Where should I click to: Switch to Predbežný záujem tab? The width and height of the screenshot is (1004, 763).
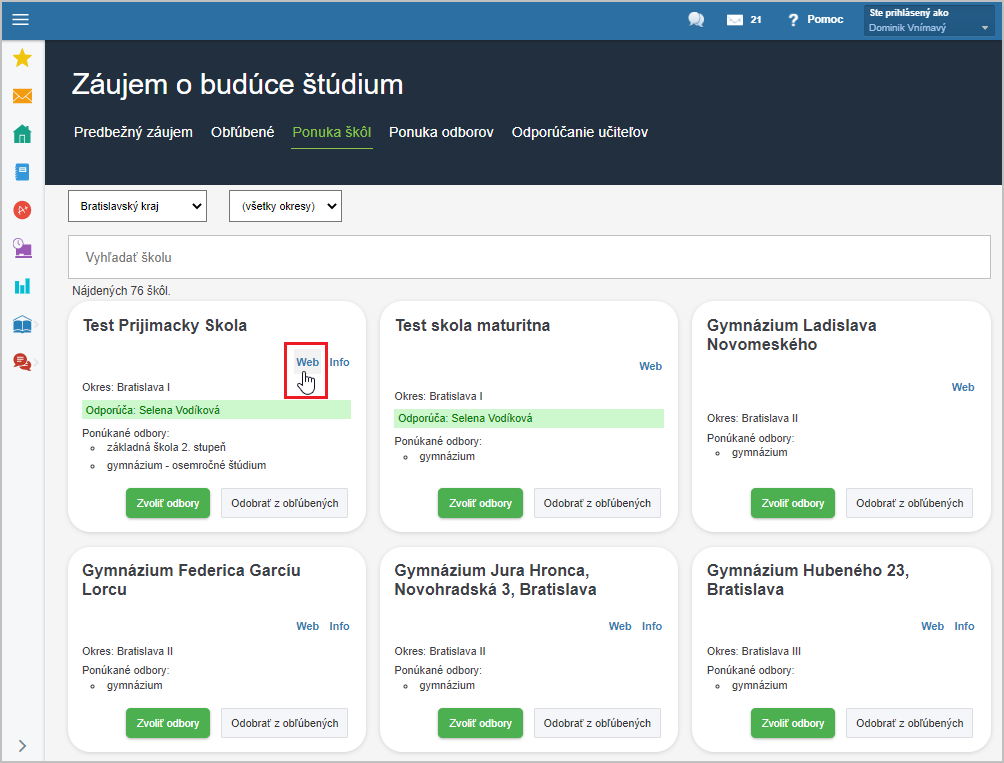(x=133, y=132)
